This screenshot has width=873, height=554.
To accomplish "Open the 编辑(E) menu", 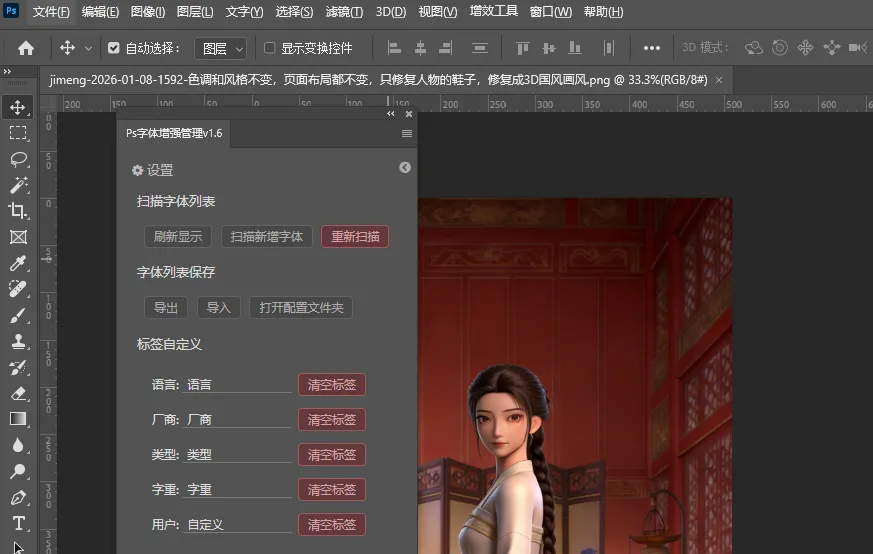I will (100, 12).
